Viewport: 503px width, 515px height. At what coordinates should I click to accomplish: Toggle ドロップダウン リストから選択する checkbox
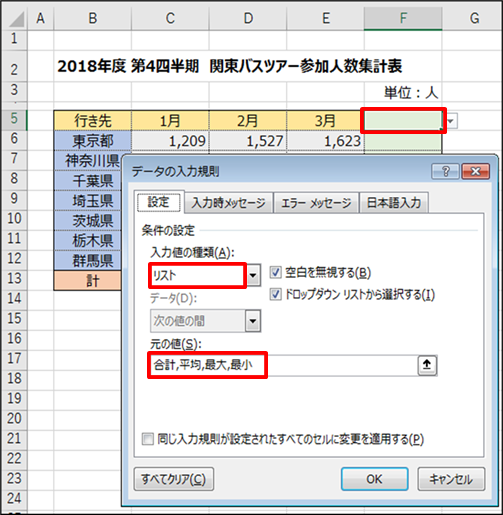coord(275,294)
